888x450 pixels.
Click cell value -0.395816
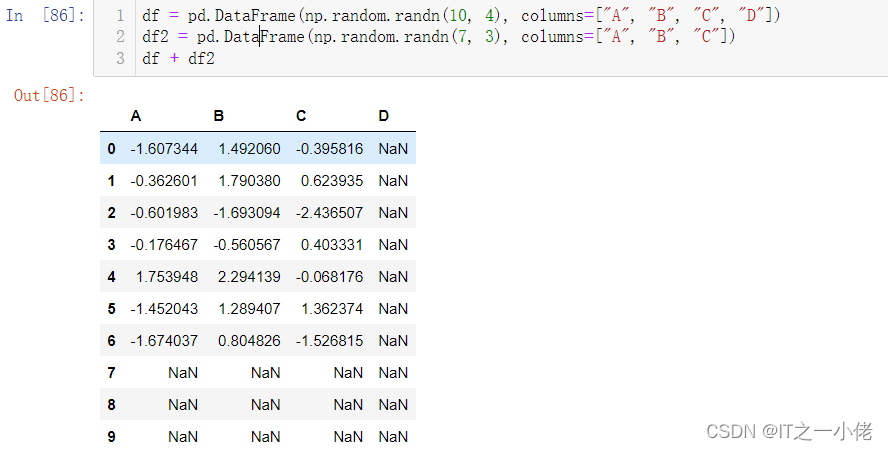click(330, 149)
